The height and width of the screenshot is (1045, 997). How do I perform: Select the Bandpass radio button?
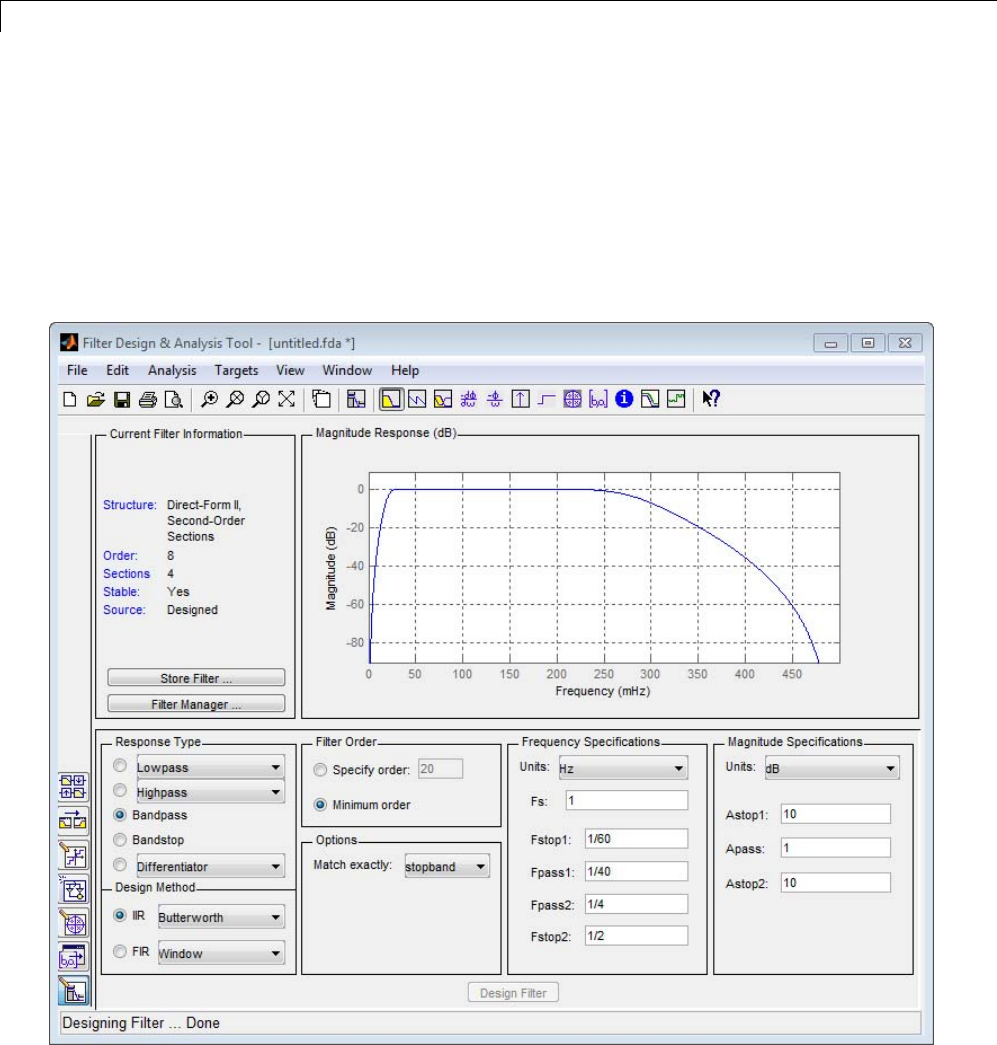[120, 814]
